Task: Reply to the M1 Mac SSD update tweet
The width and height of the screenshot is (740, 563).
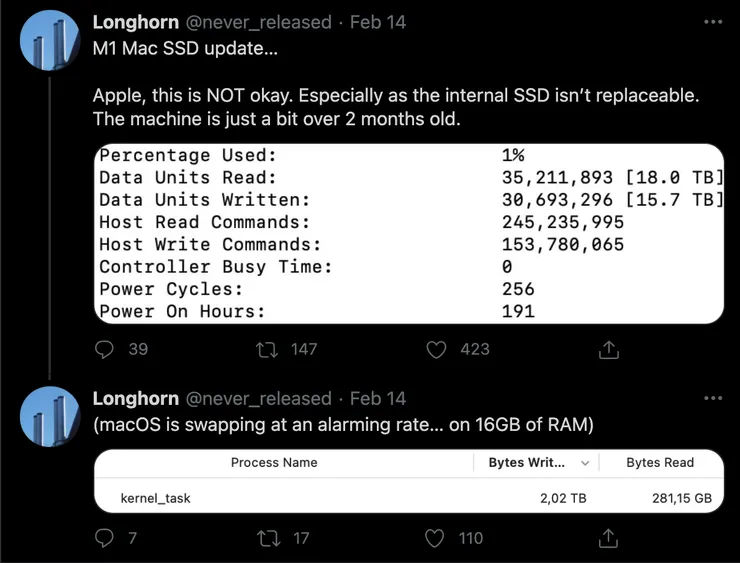Action: coord(104,350)
